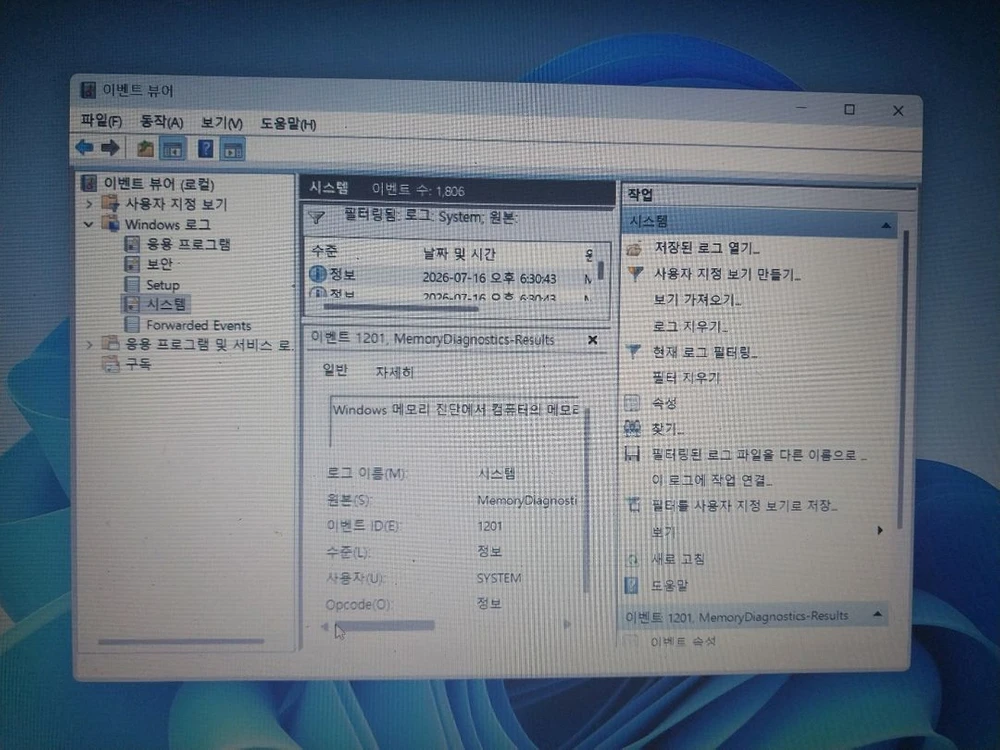Image resolution: width=1000 pixels, height=750 pixels.
Task: Select the 보안 log icon
Action: pyautogui.click(x=132, y=264)
